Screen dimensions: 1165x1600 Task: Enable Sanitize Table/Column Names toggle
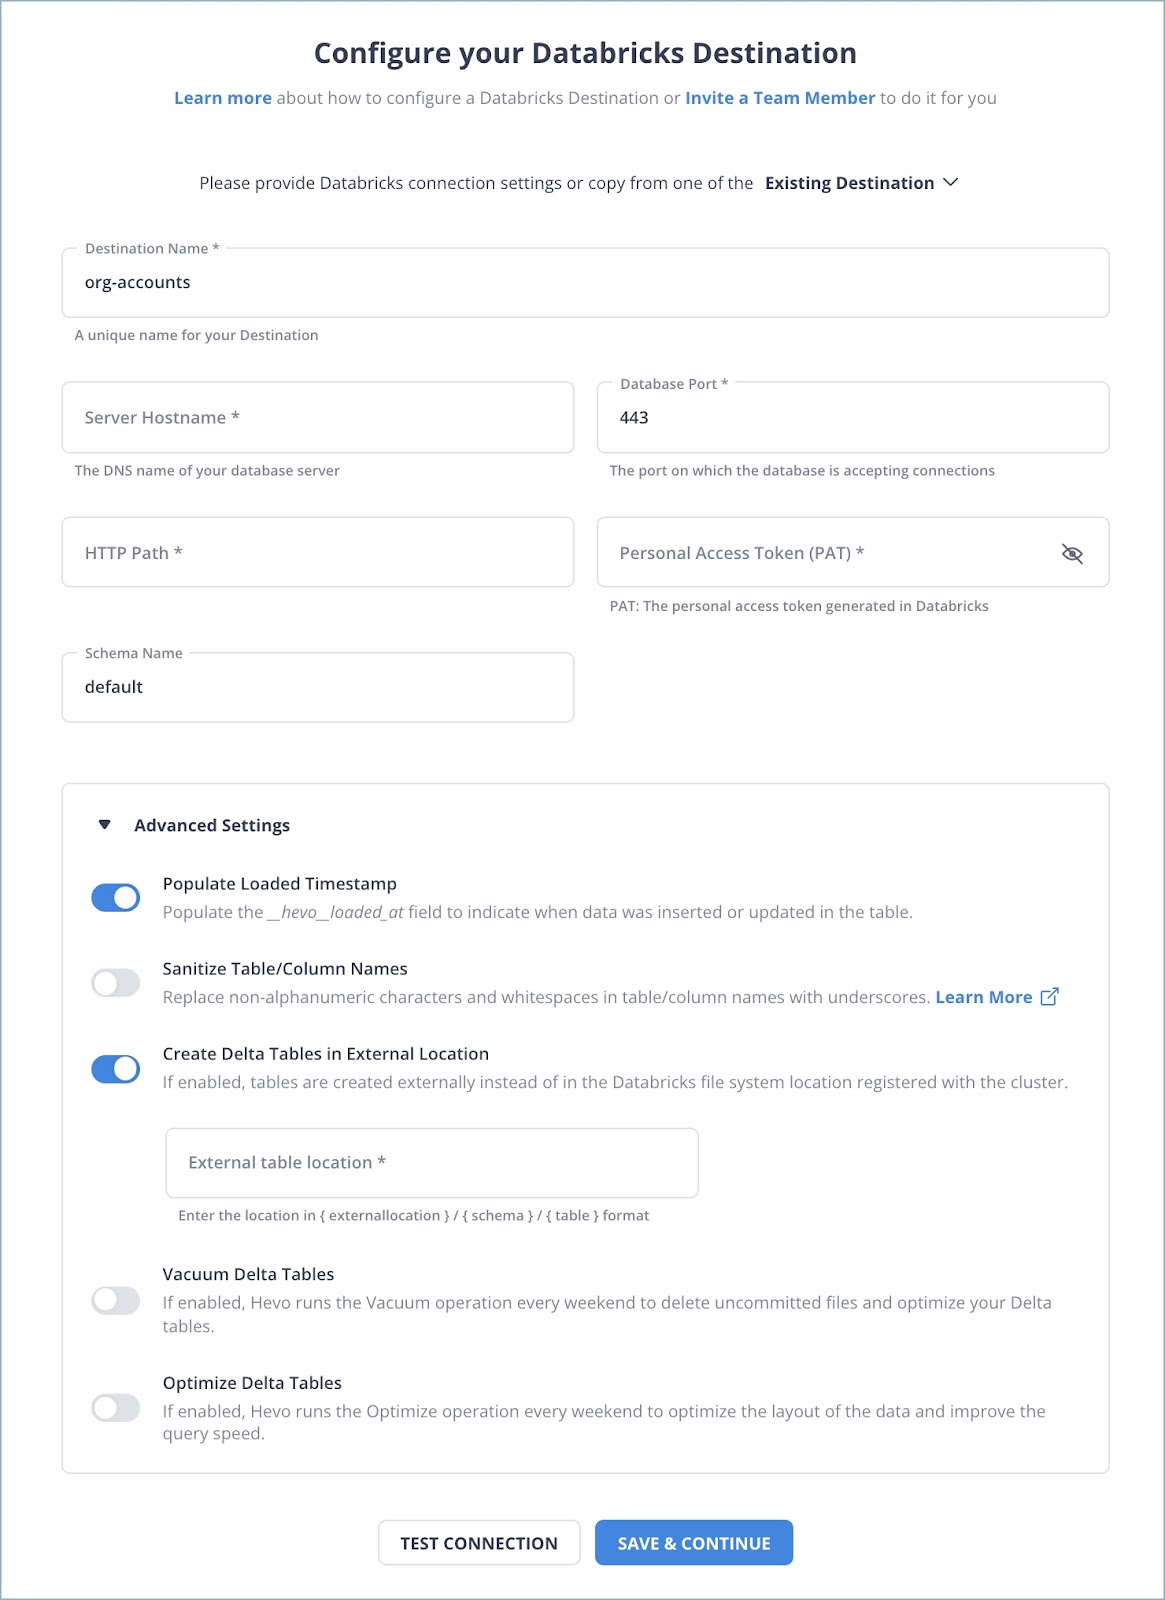coord(116,983)
